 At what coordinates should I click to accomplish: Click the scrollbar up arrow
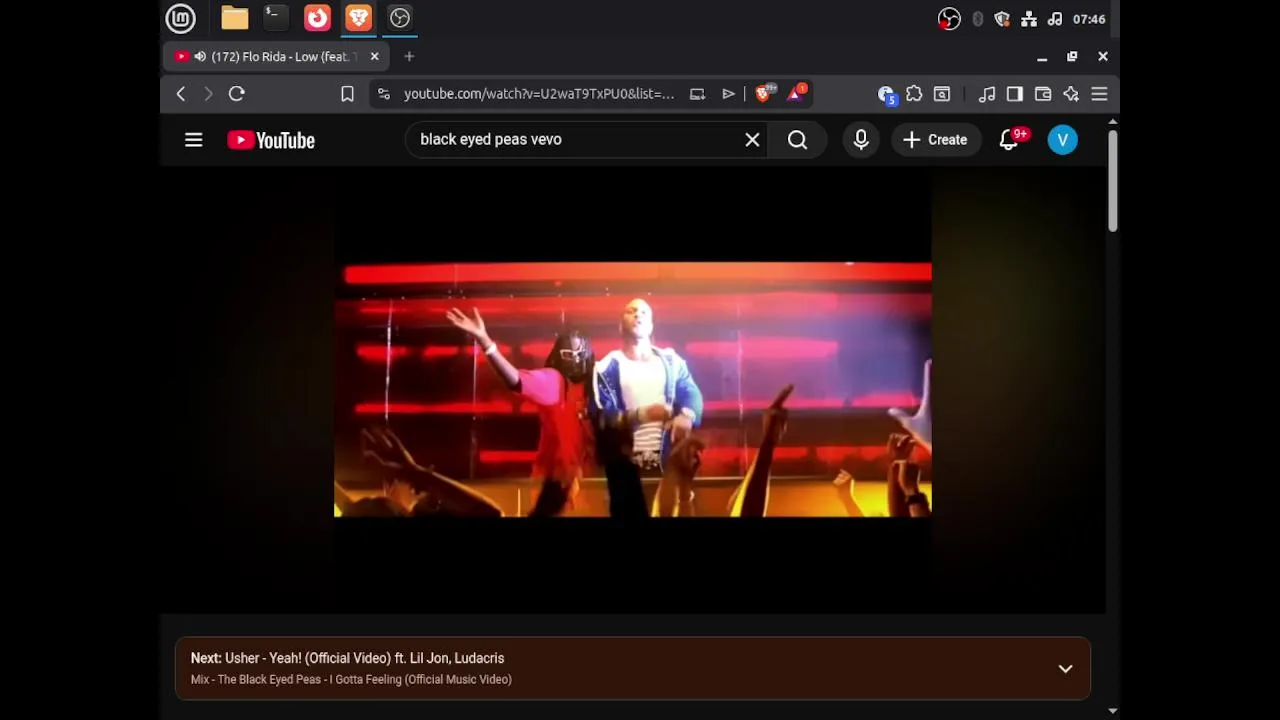click(x=1112, y=122)
